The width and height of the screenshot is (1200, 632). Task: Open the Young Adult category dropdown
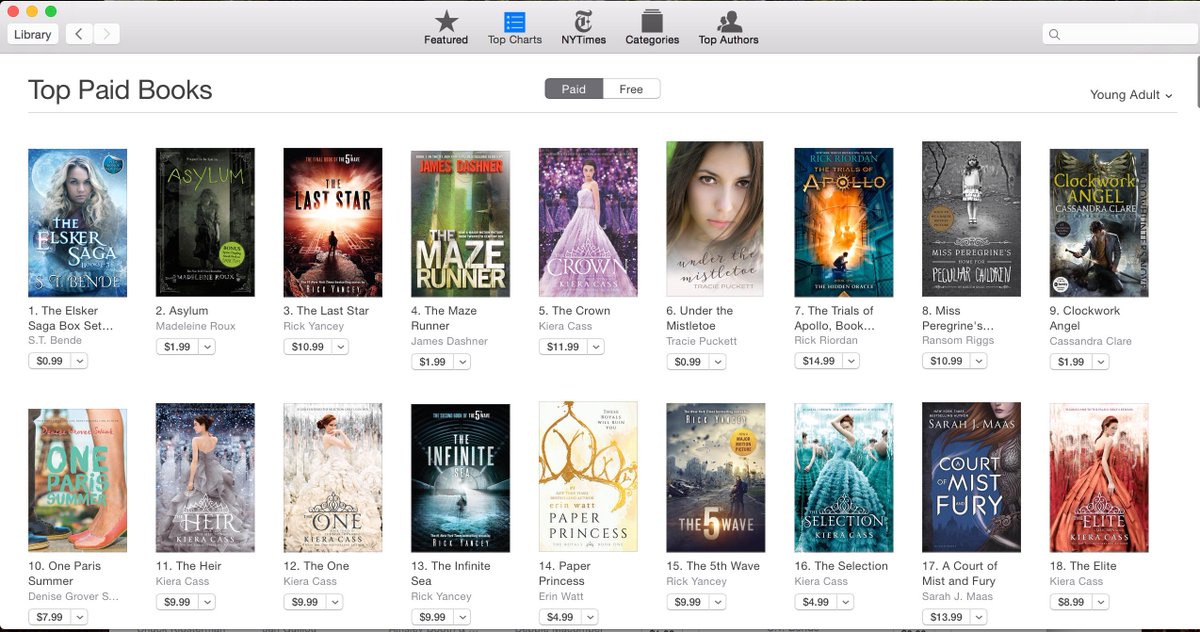point(1131,95)
